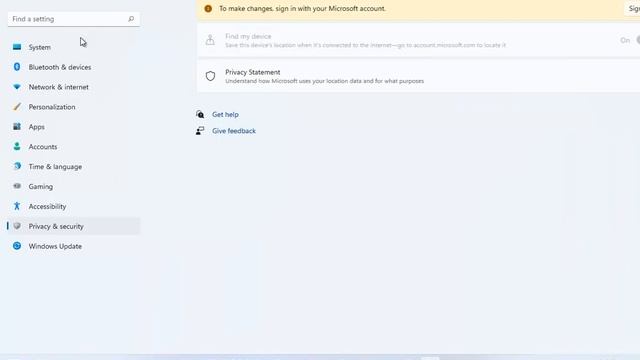The height and width of the screenshot is (360, 640).
Task: Select Personalization in sidebar
Action: (x=73, y=107)
